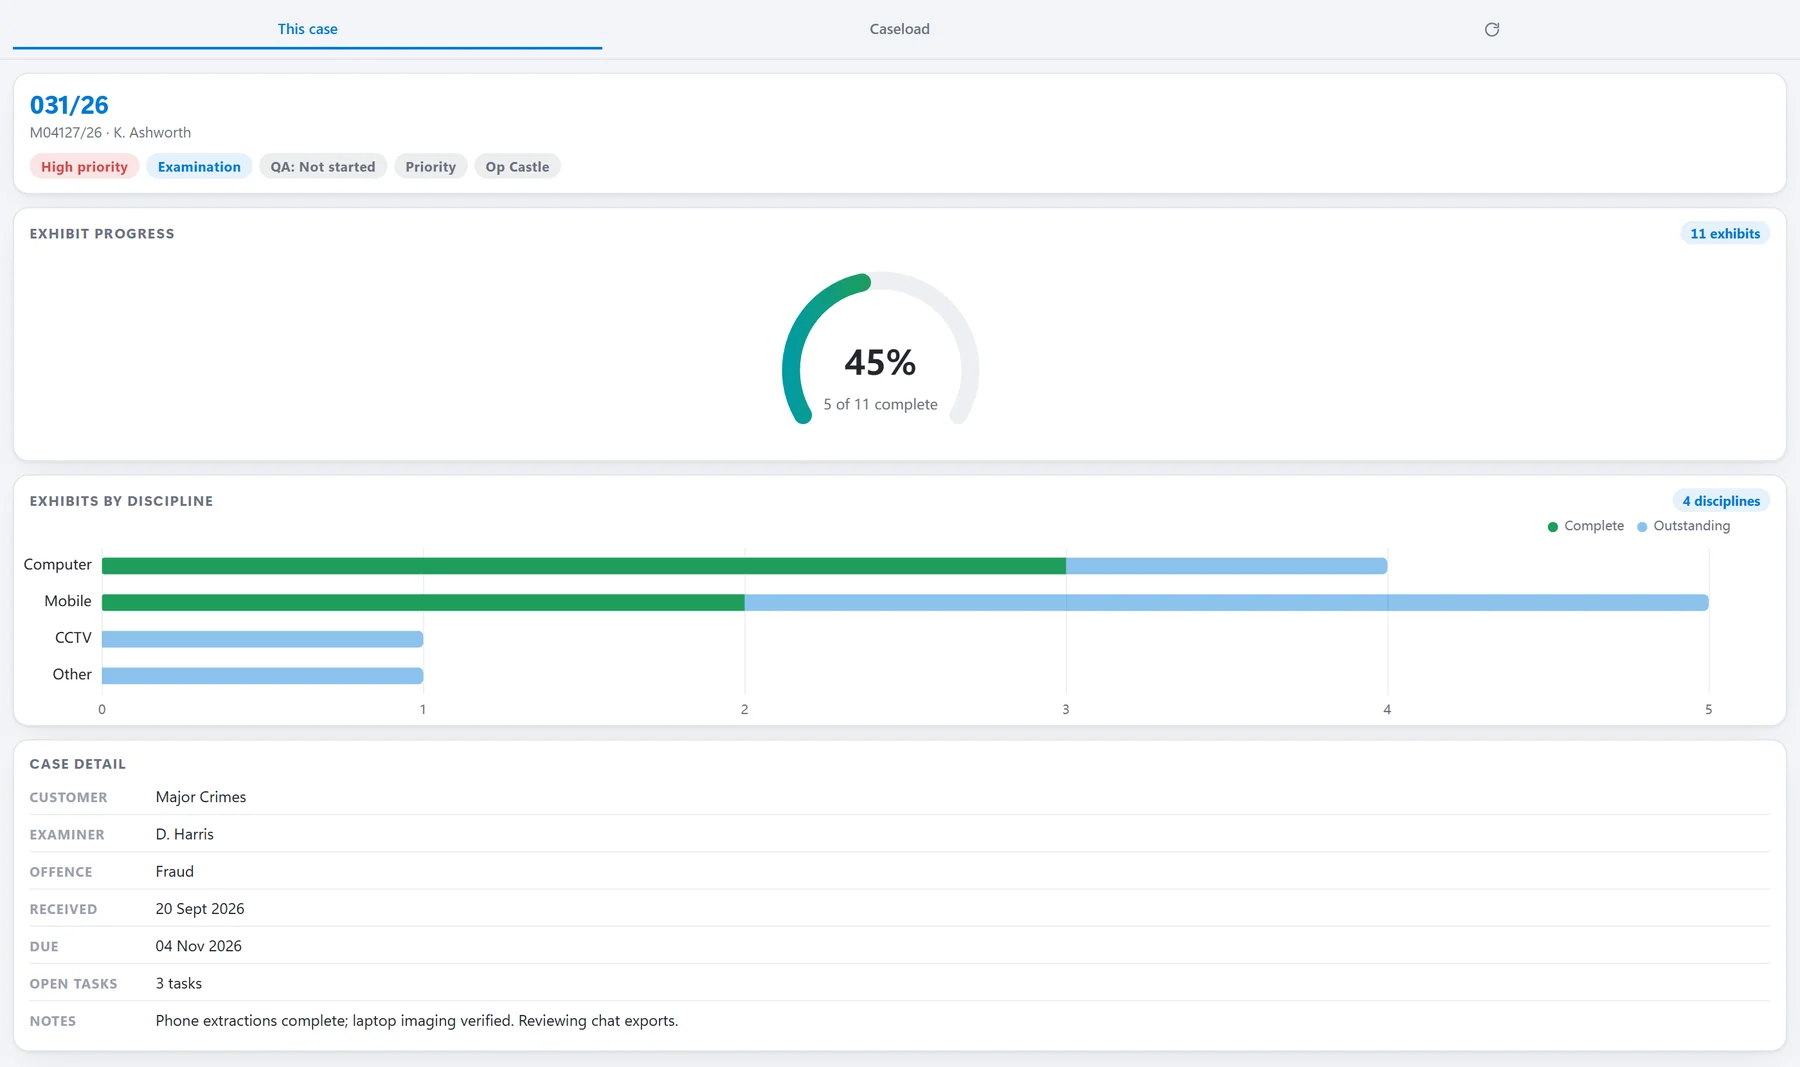Click the 'D. Harris' examiner value
The width and height of the screenshot is (1800, 1067).
point(185,834)
